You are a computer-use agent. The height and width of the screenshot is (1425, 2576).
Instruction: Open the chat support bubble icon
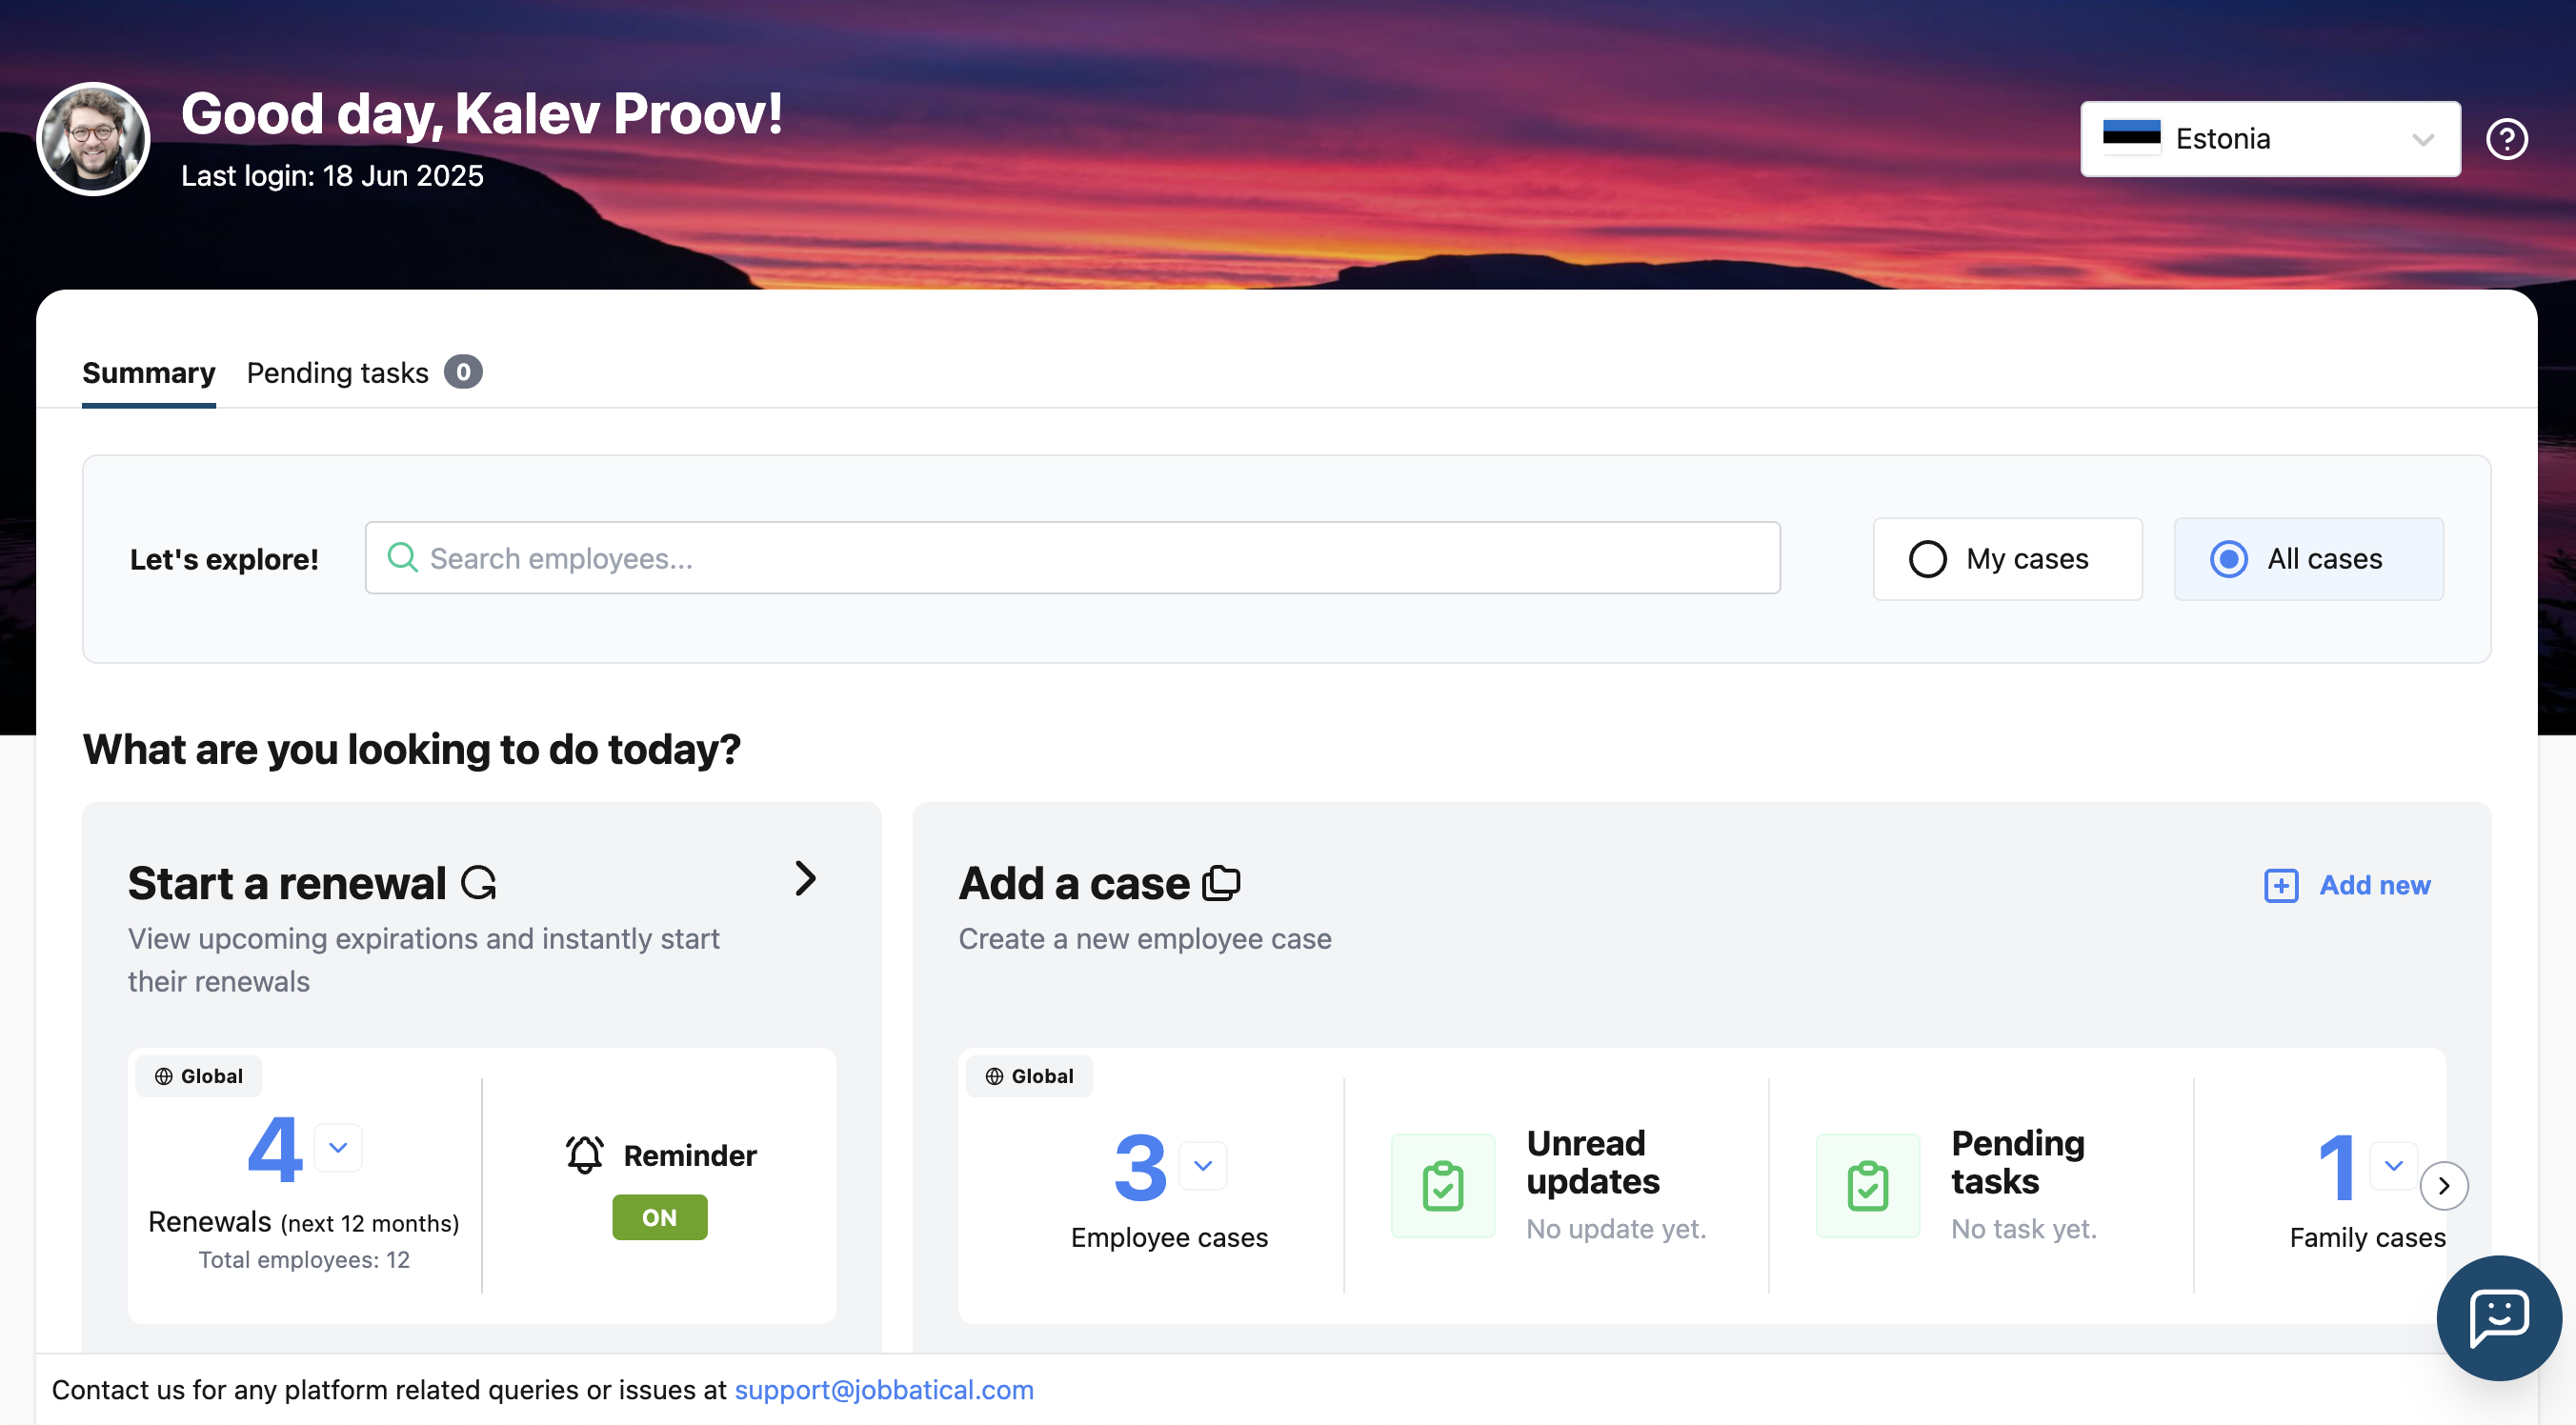pyautogui.click(x=2498, y=1318)
